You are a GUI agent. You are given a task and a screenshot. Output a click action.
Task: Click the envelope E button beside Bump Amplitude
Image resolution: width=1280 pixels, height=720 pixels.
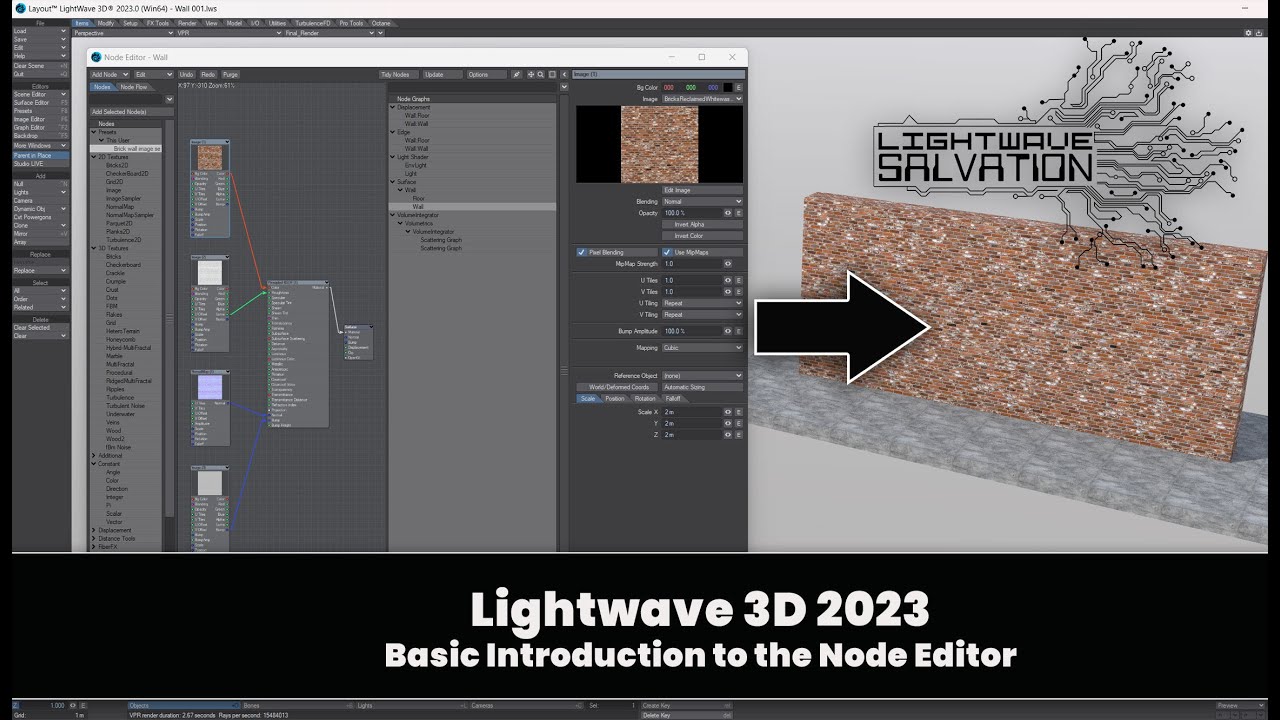(739, 331)
